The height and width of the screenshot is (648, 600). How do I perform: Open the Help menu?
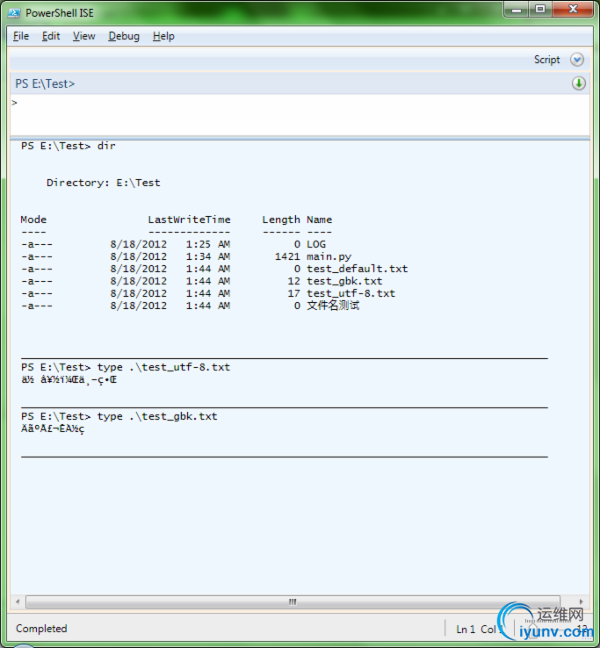coord(164,36)
